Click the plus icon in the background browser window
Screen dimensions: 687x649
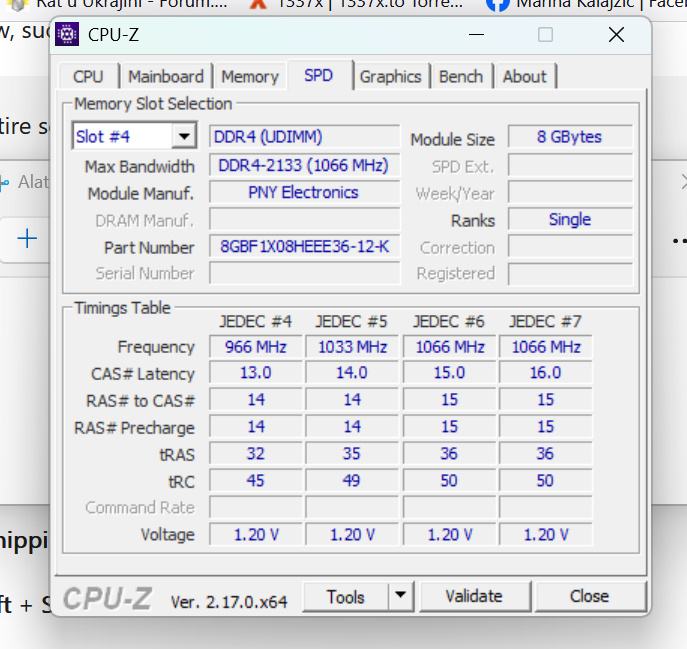[x=27, y=238]
